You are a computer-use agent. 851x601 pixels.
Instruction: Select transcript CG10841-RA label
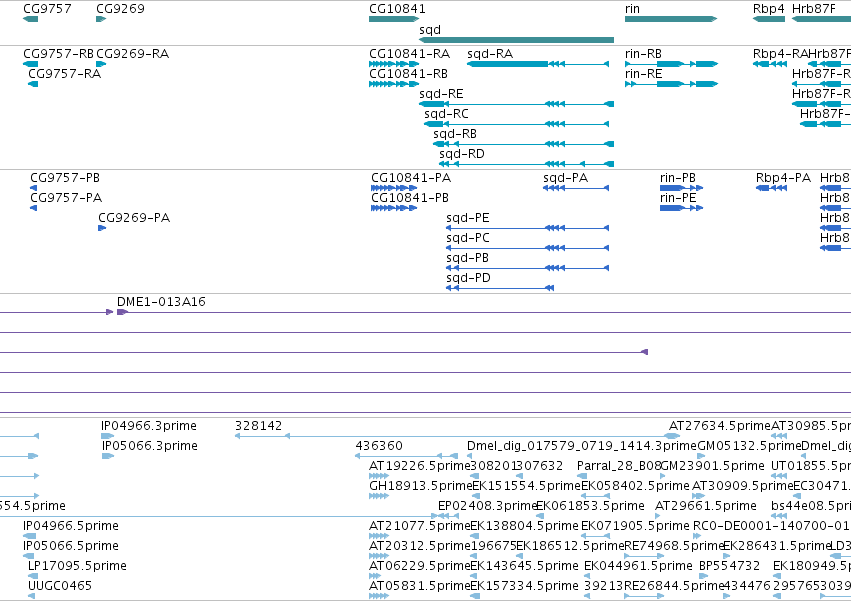tap(409, 54)
